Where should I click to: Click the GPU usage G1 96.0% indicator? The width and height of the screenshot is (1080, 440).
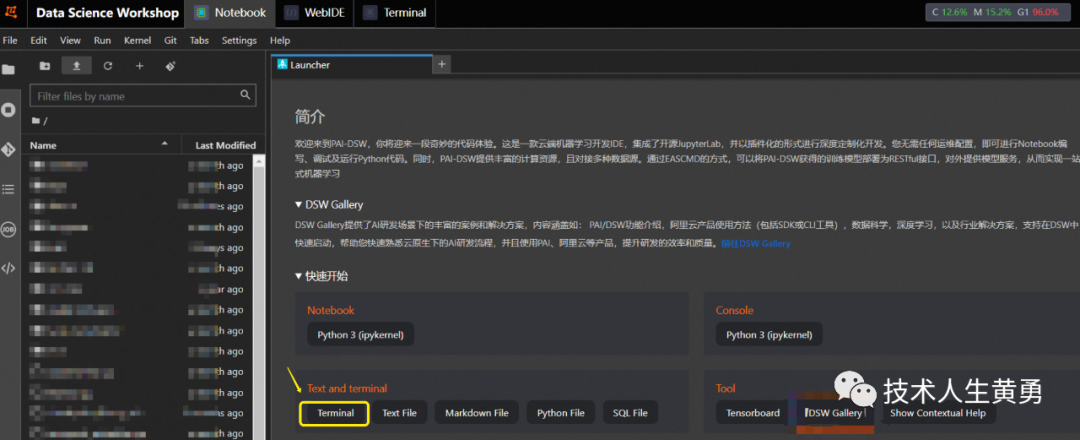click(1037, 12)
